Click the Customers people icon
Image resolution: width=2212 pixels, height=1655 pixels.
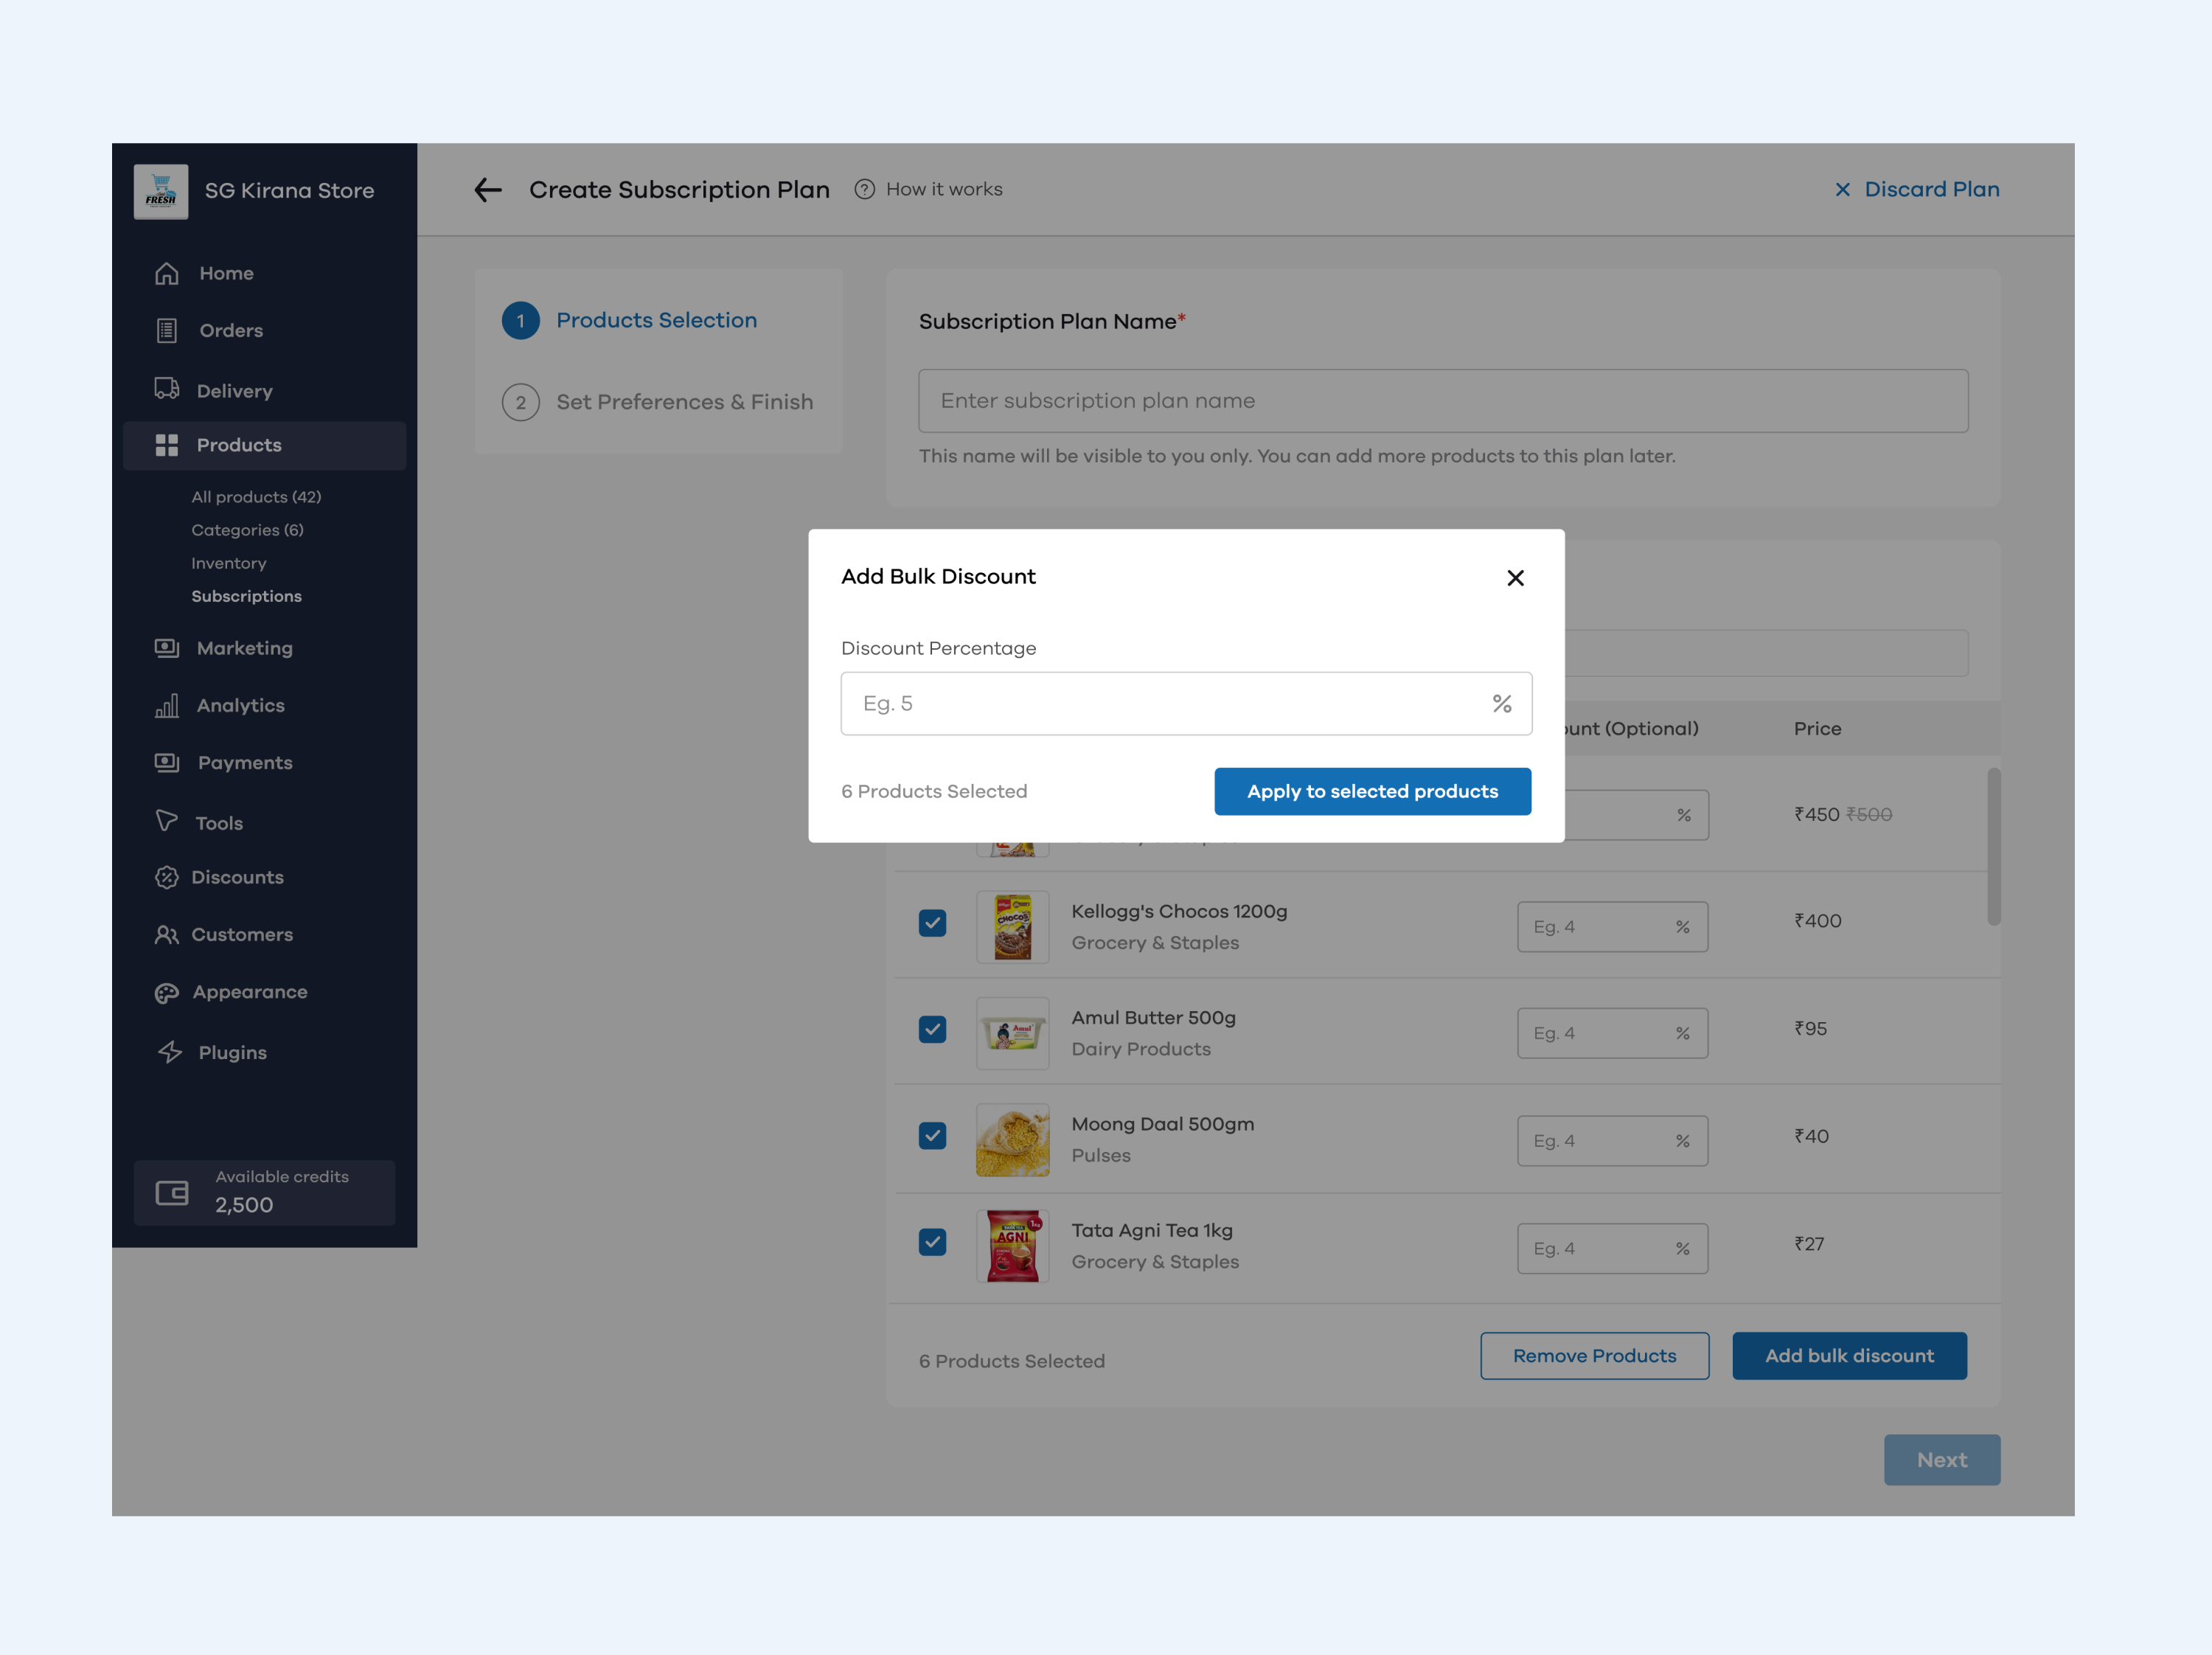166,934
